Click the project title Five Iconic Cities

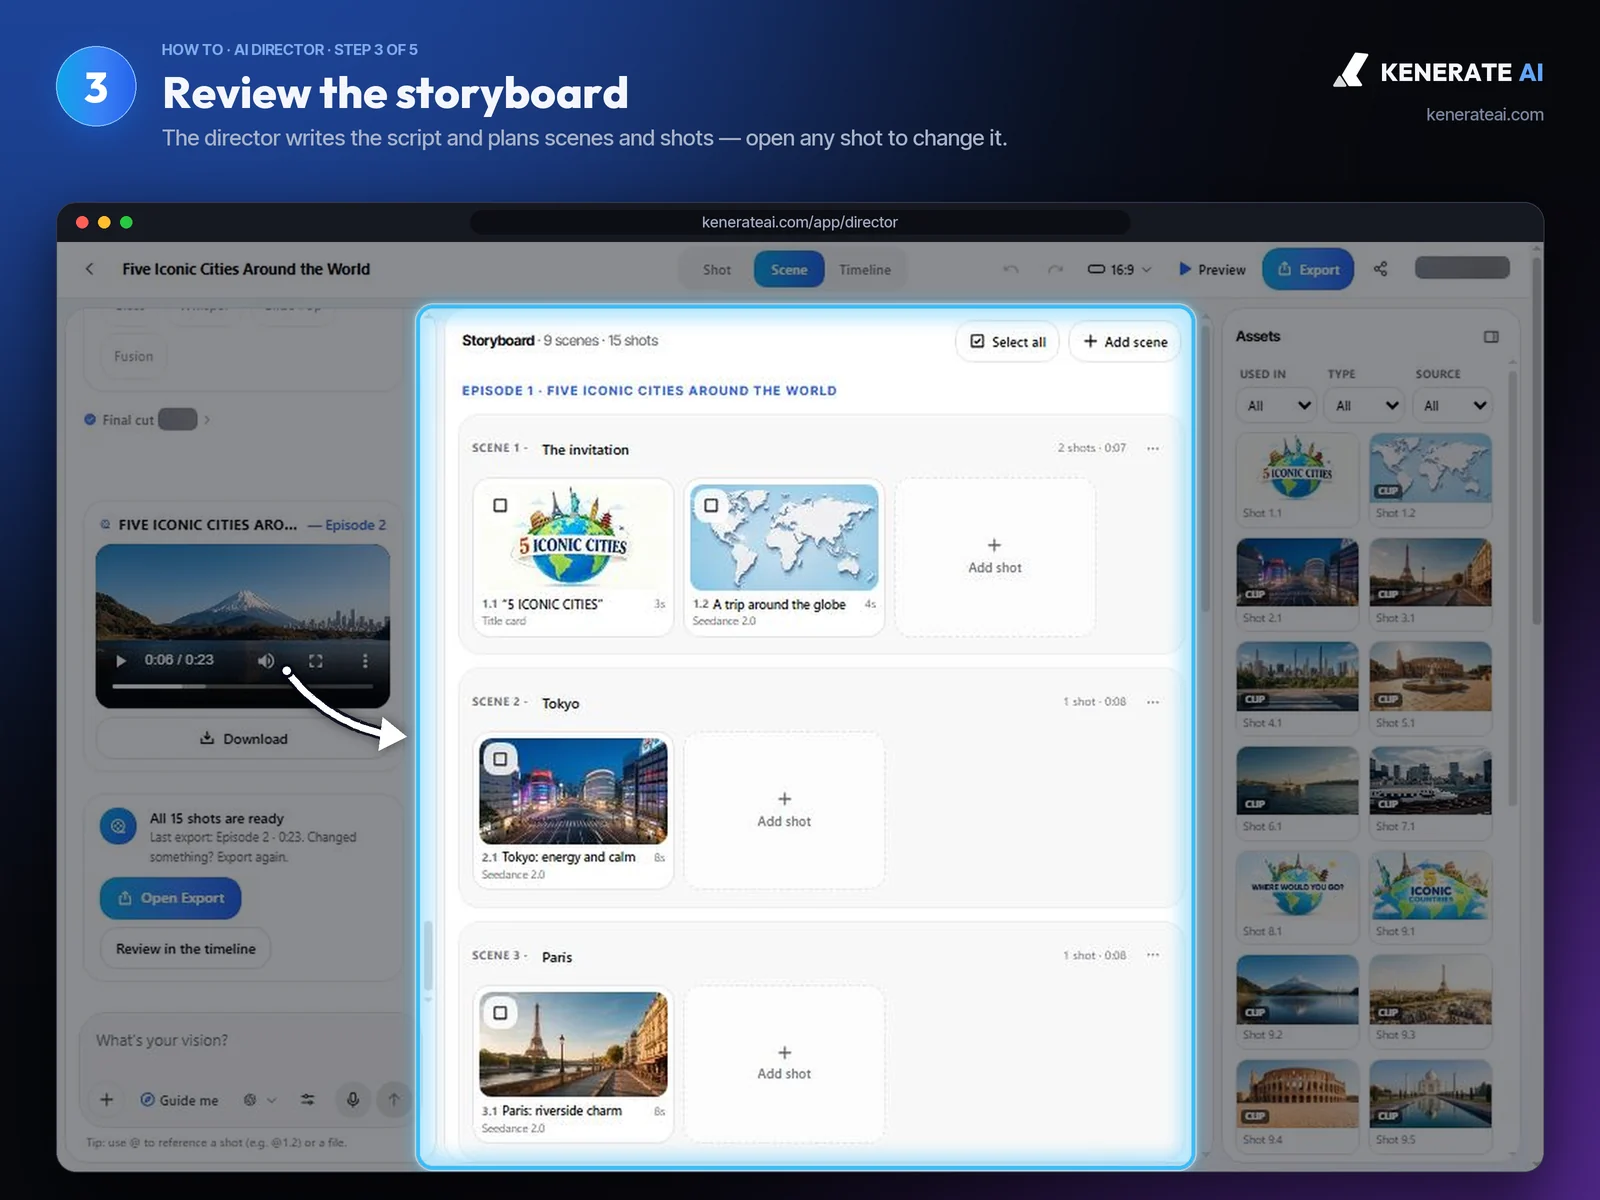[x=246, y=269]
